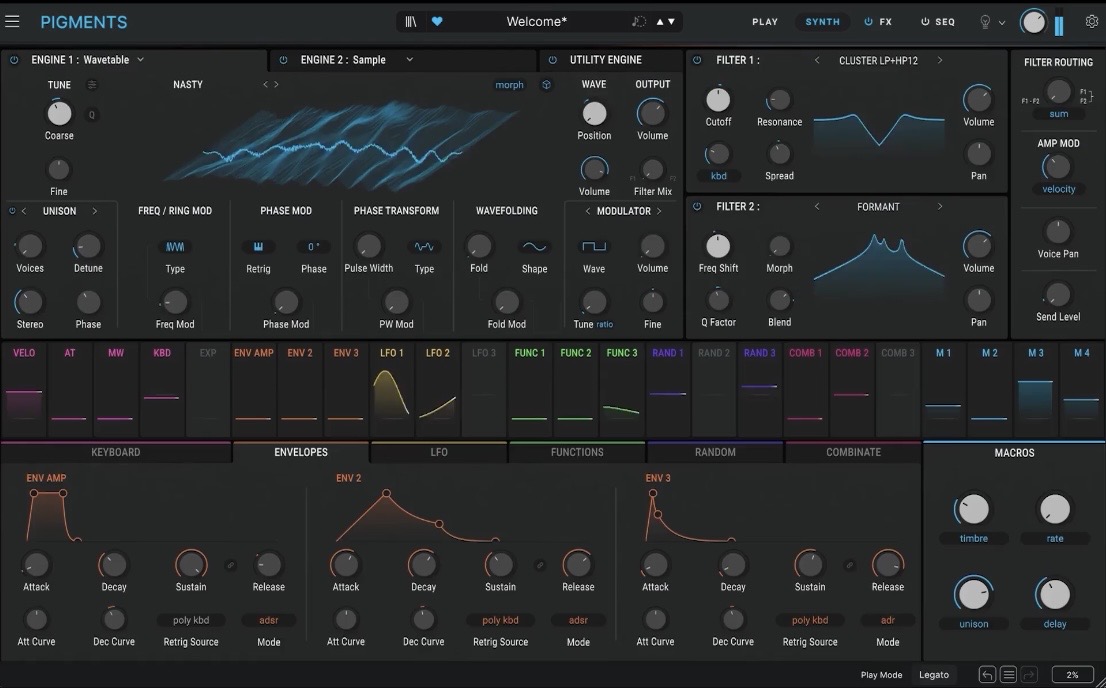
Task: Change the Play Mode from Legato
Action: tap(933, 674)
